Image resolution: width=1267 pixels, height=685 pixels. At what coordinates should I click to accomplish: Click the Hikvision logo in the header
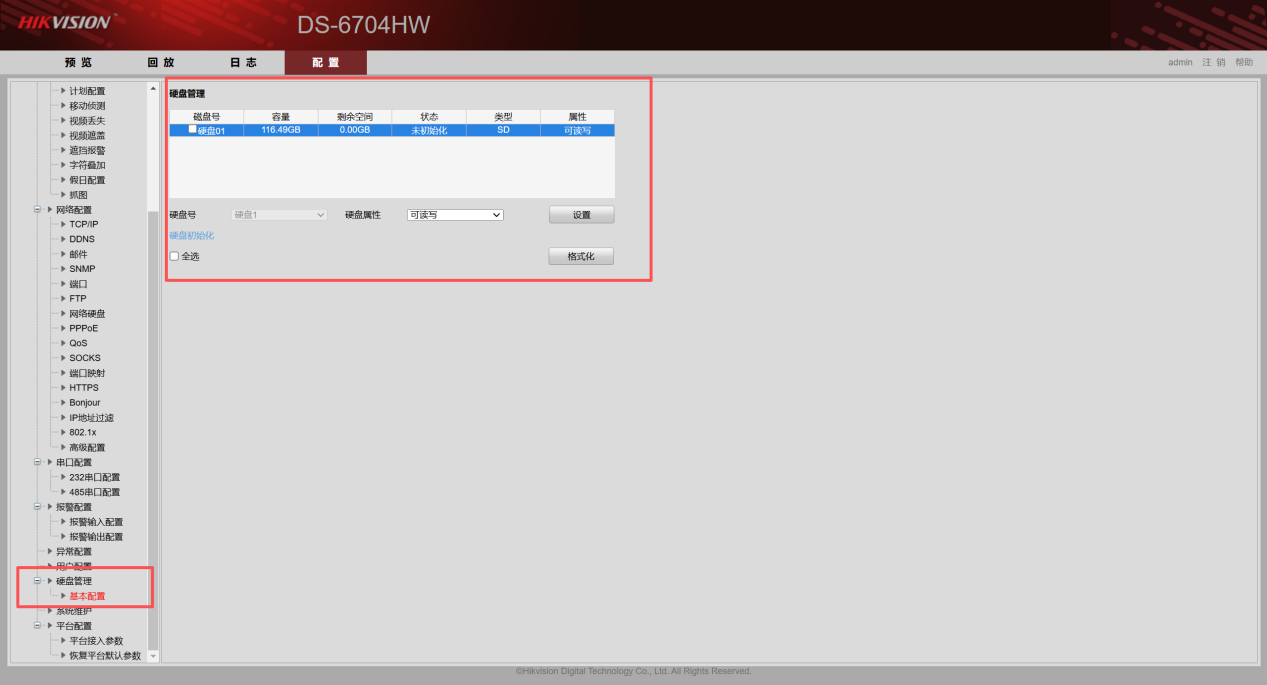click(x=66, y=21)
